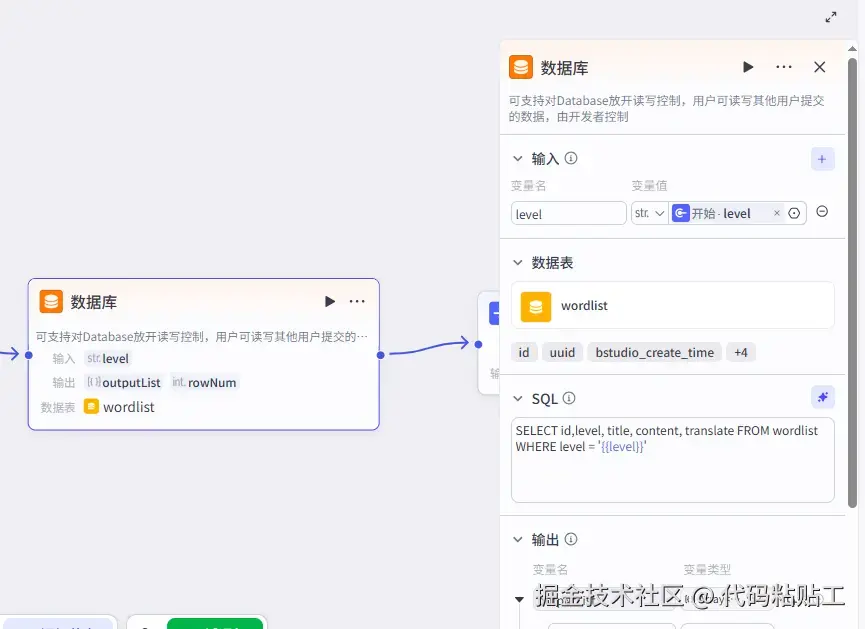Collapse the 输入 section
The height and width of the screenshot is (629, 865).
(517, 158)
